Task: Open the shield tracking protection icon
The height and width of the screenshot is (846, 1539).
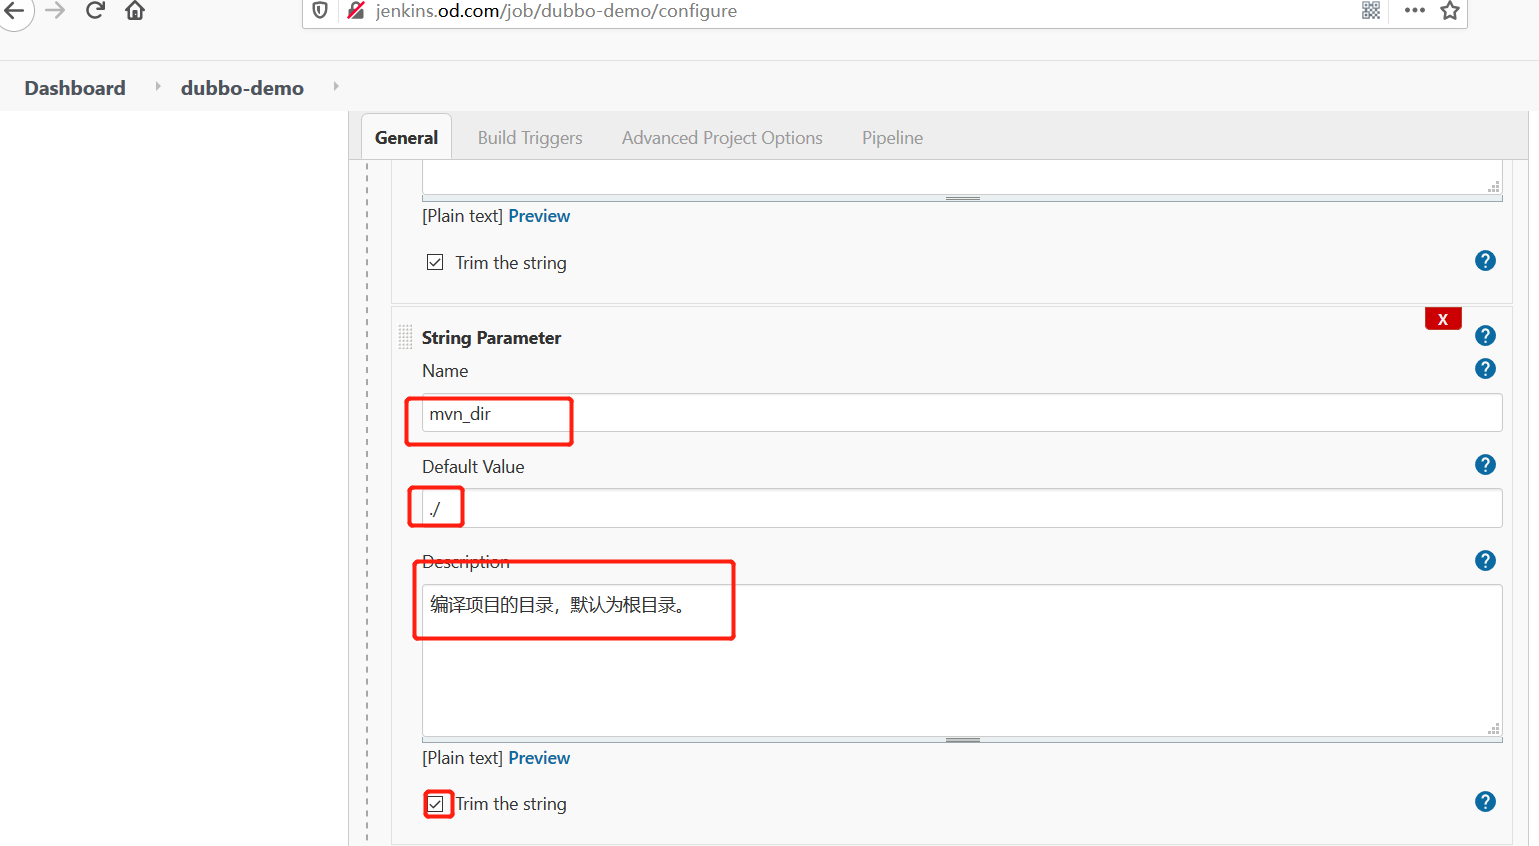Action: click(320, 11)
